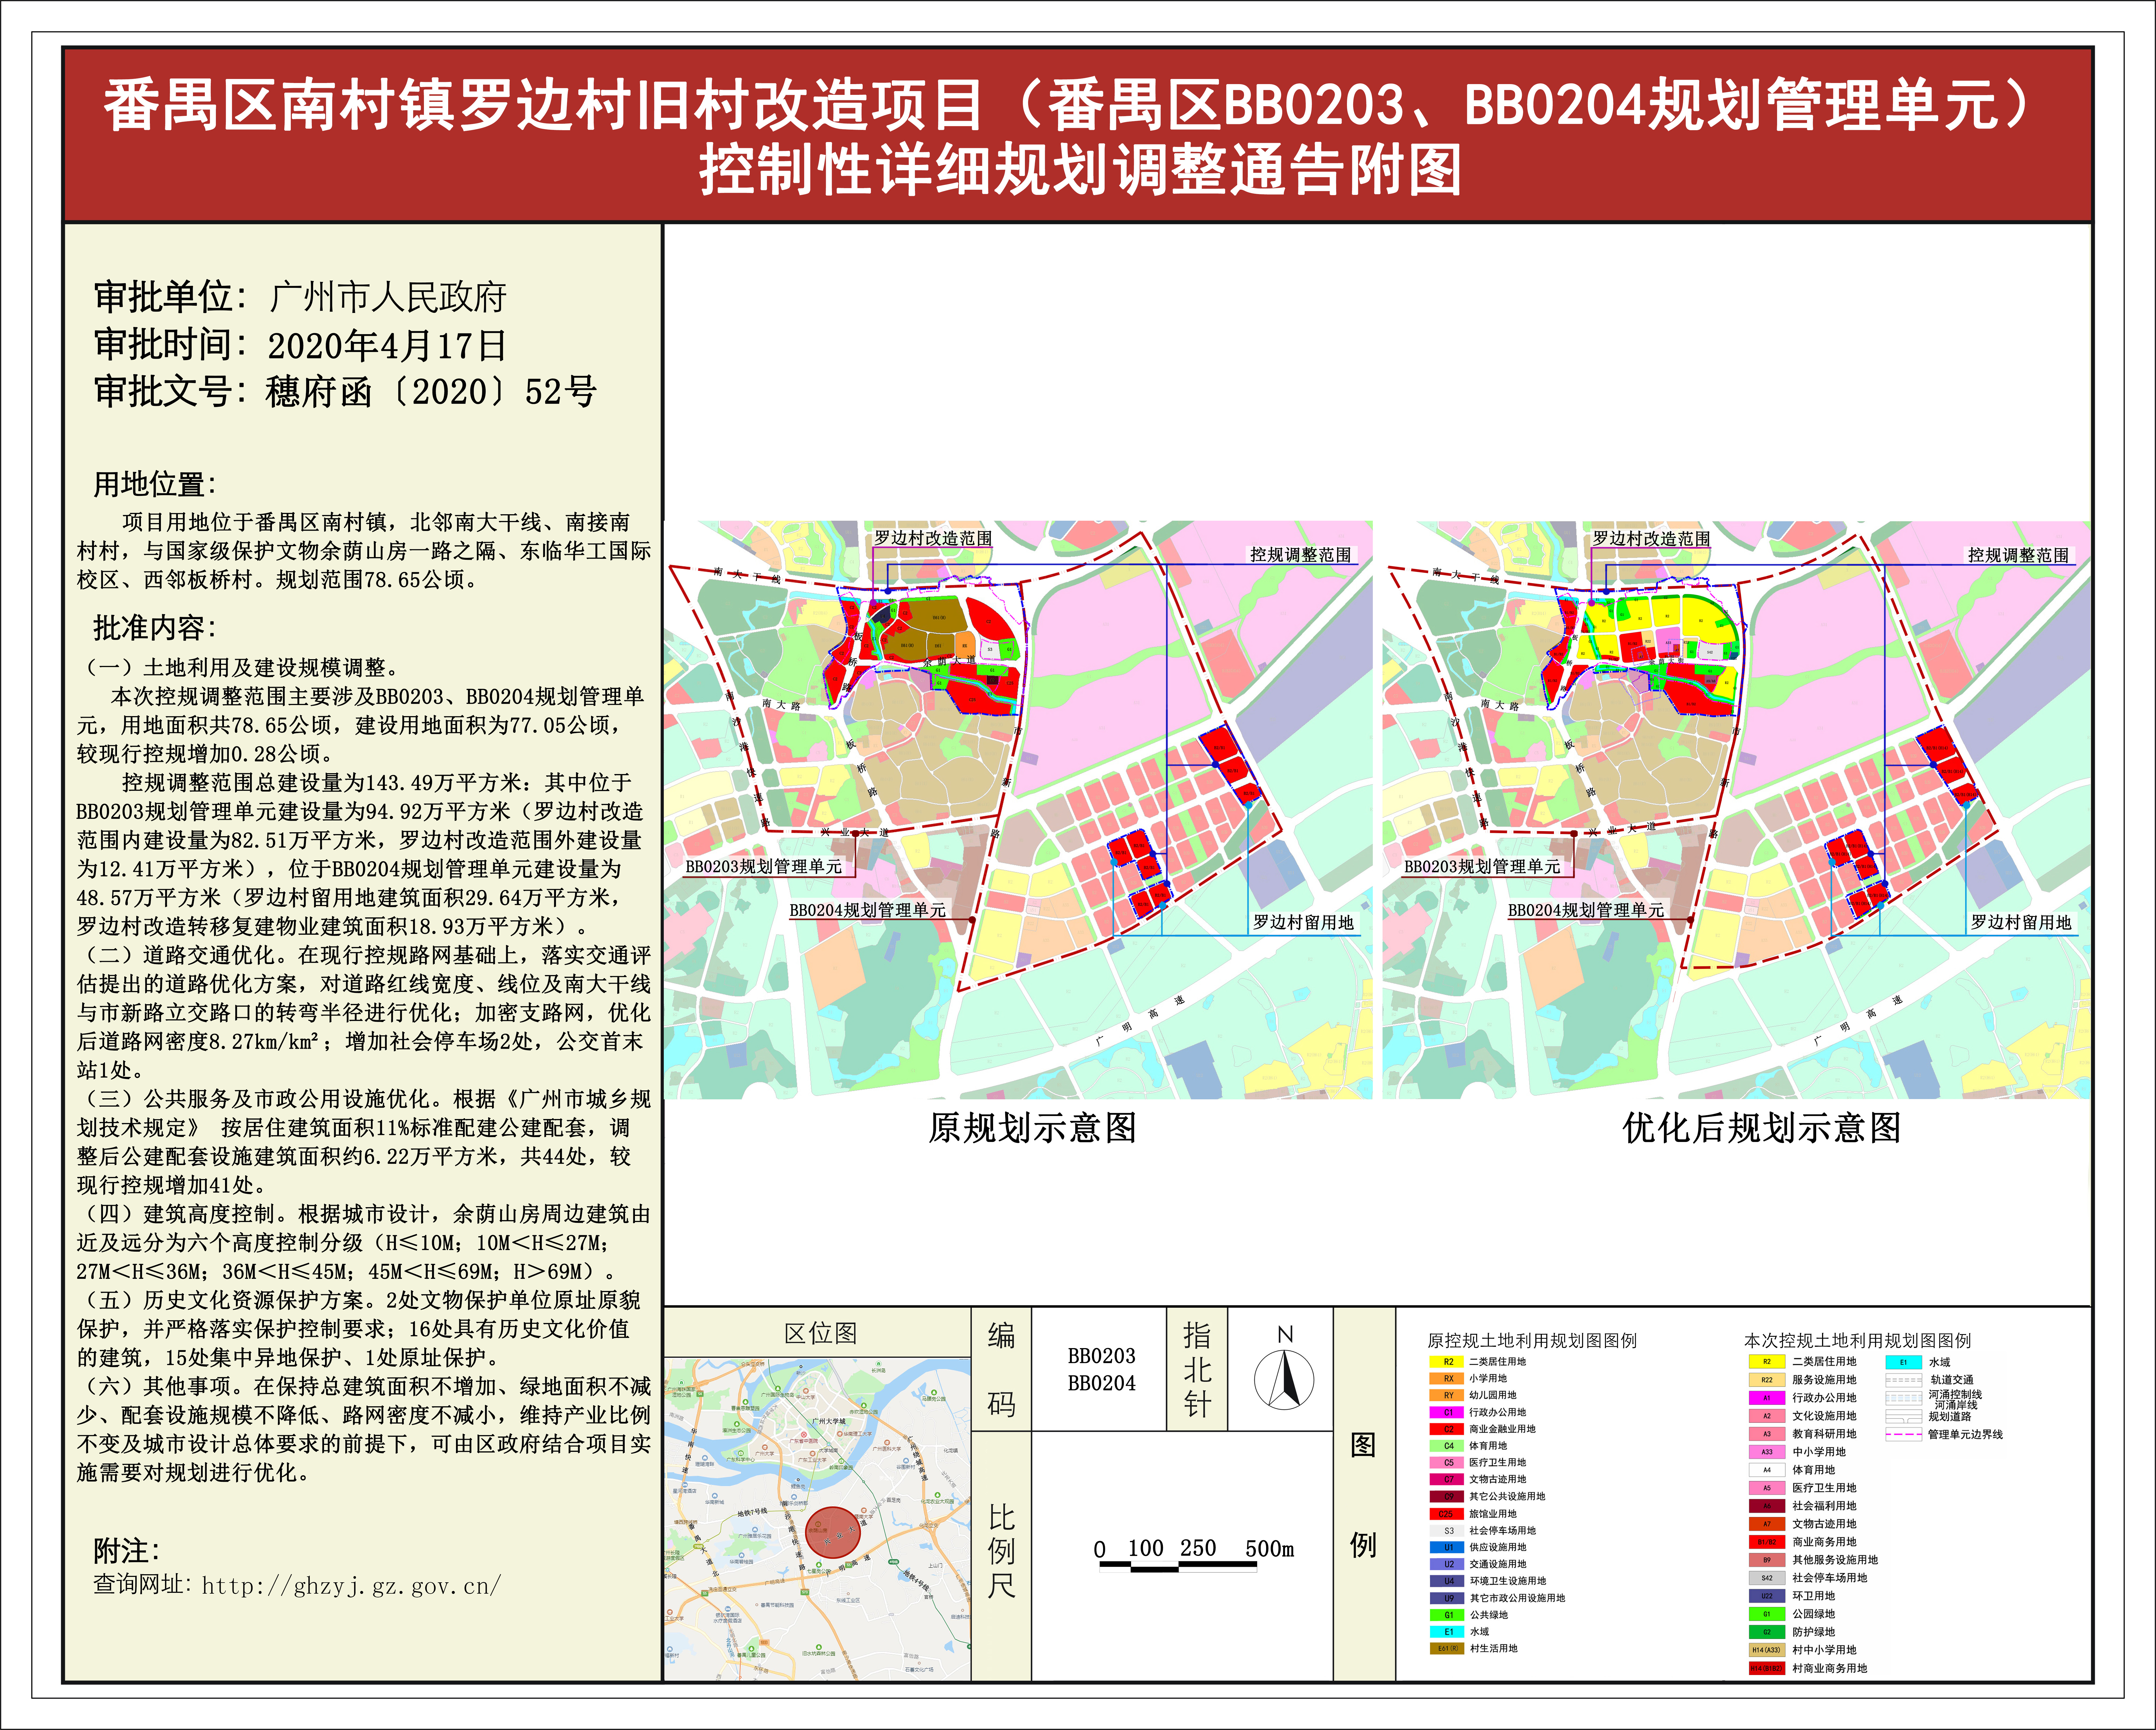Click the U2 交通设施用地 swatch
The width and height of the screenshot is (2156, 1730).
point(1447,1564)
